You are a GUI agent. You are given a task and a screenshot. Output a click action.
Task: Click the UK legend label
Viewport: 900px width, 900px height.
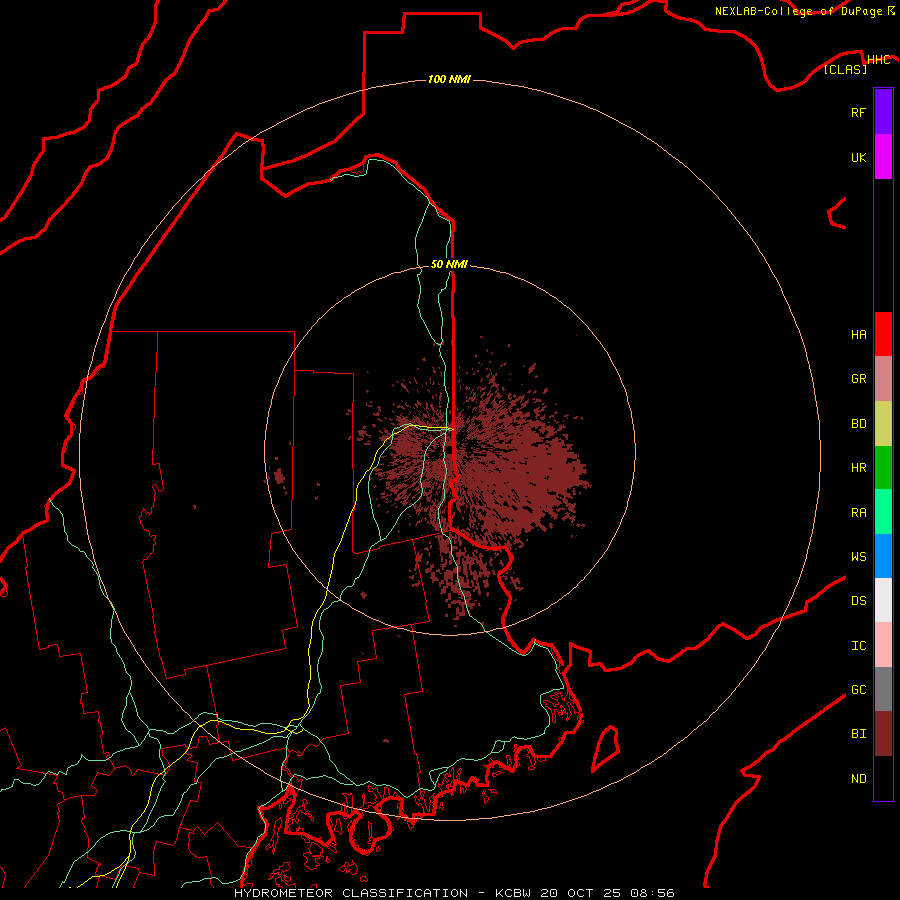click(858, 157)
